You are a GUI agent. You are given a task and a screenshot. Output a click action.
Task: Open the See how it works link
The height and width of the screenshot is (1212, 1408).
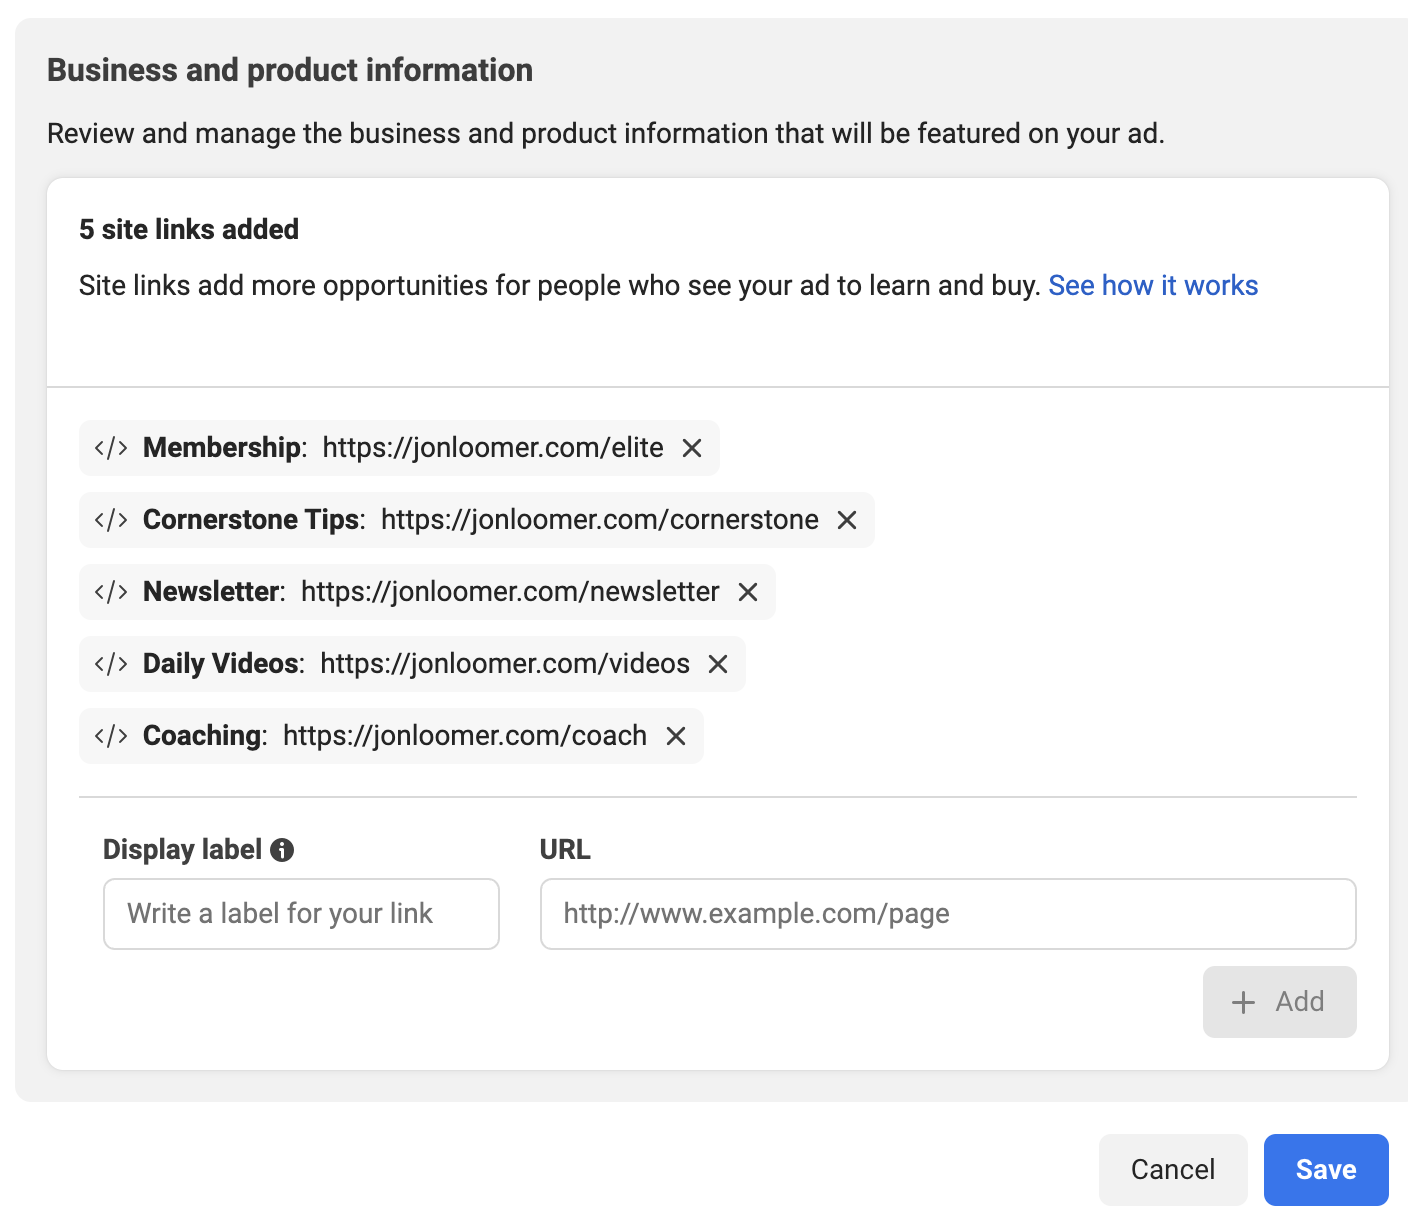[1153, 286]
